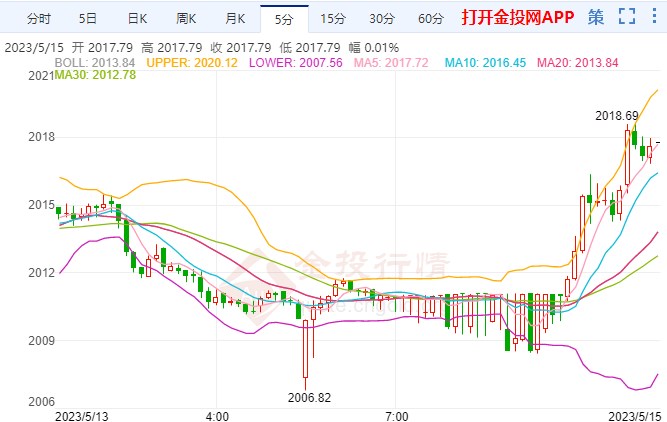Click the UPPER: 2020.12 legend value
Screen dimensions: 667x422
point(192,63)
